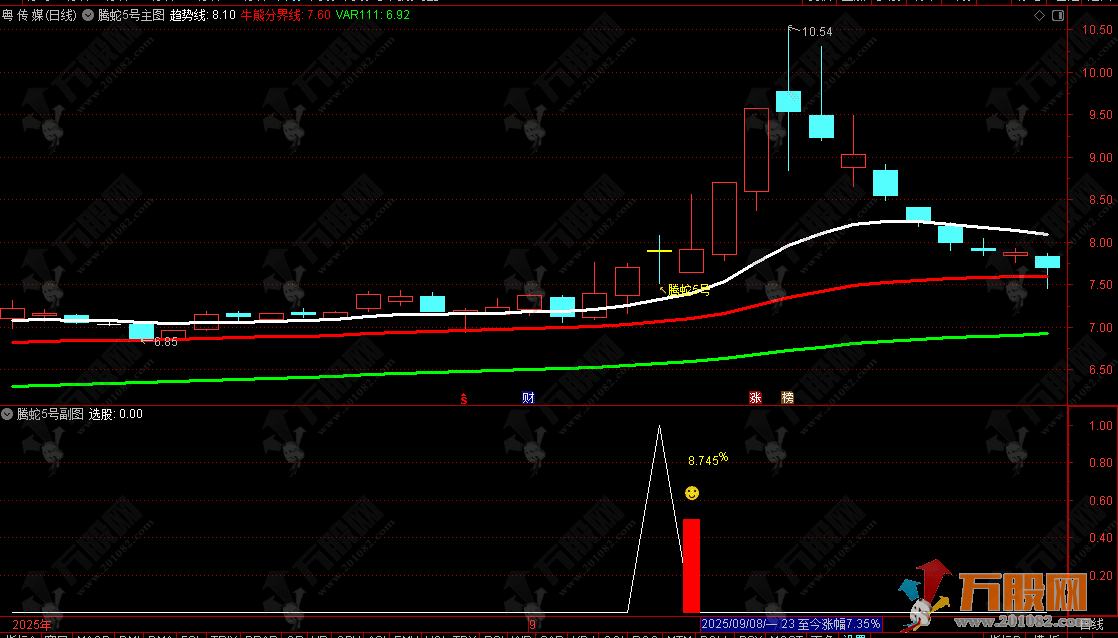This screenshot has width=1118, height=638.
Task: Click the red signal bar in sub-chart
Action: tap(691, 565)
